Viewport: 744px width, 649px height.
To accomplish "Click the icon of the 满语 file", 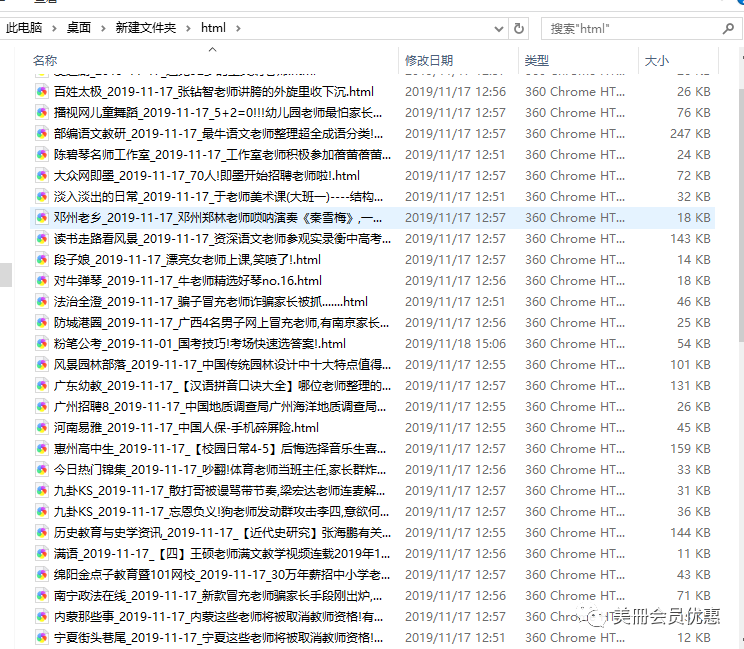I will (x=42, y=554).
